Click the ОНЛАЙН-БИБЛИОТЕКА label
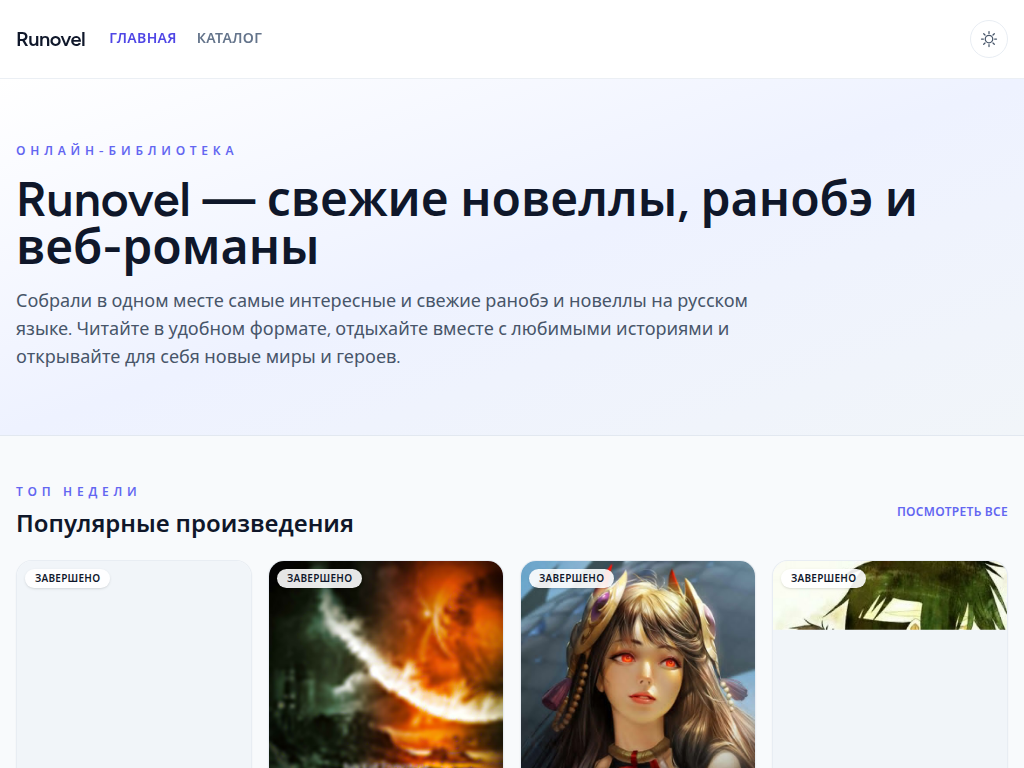Viewport: 1024px width, 768px height. (x=125, y=150)
